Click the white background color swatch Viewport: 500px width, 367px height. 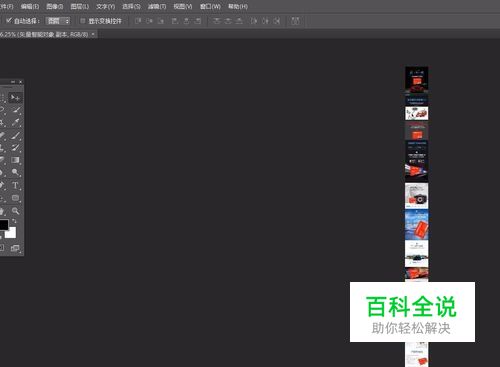pos(12,233)
